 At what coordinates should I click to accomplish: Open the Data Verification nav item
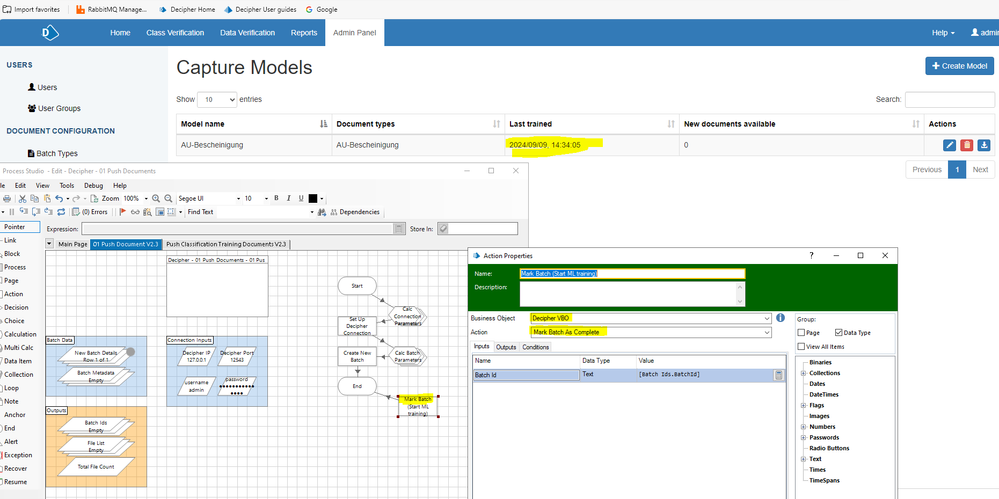247,32
